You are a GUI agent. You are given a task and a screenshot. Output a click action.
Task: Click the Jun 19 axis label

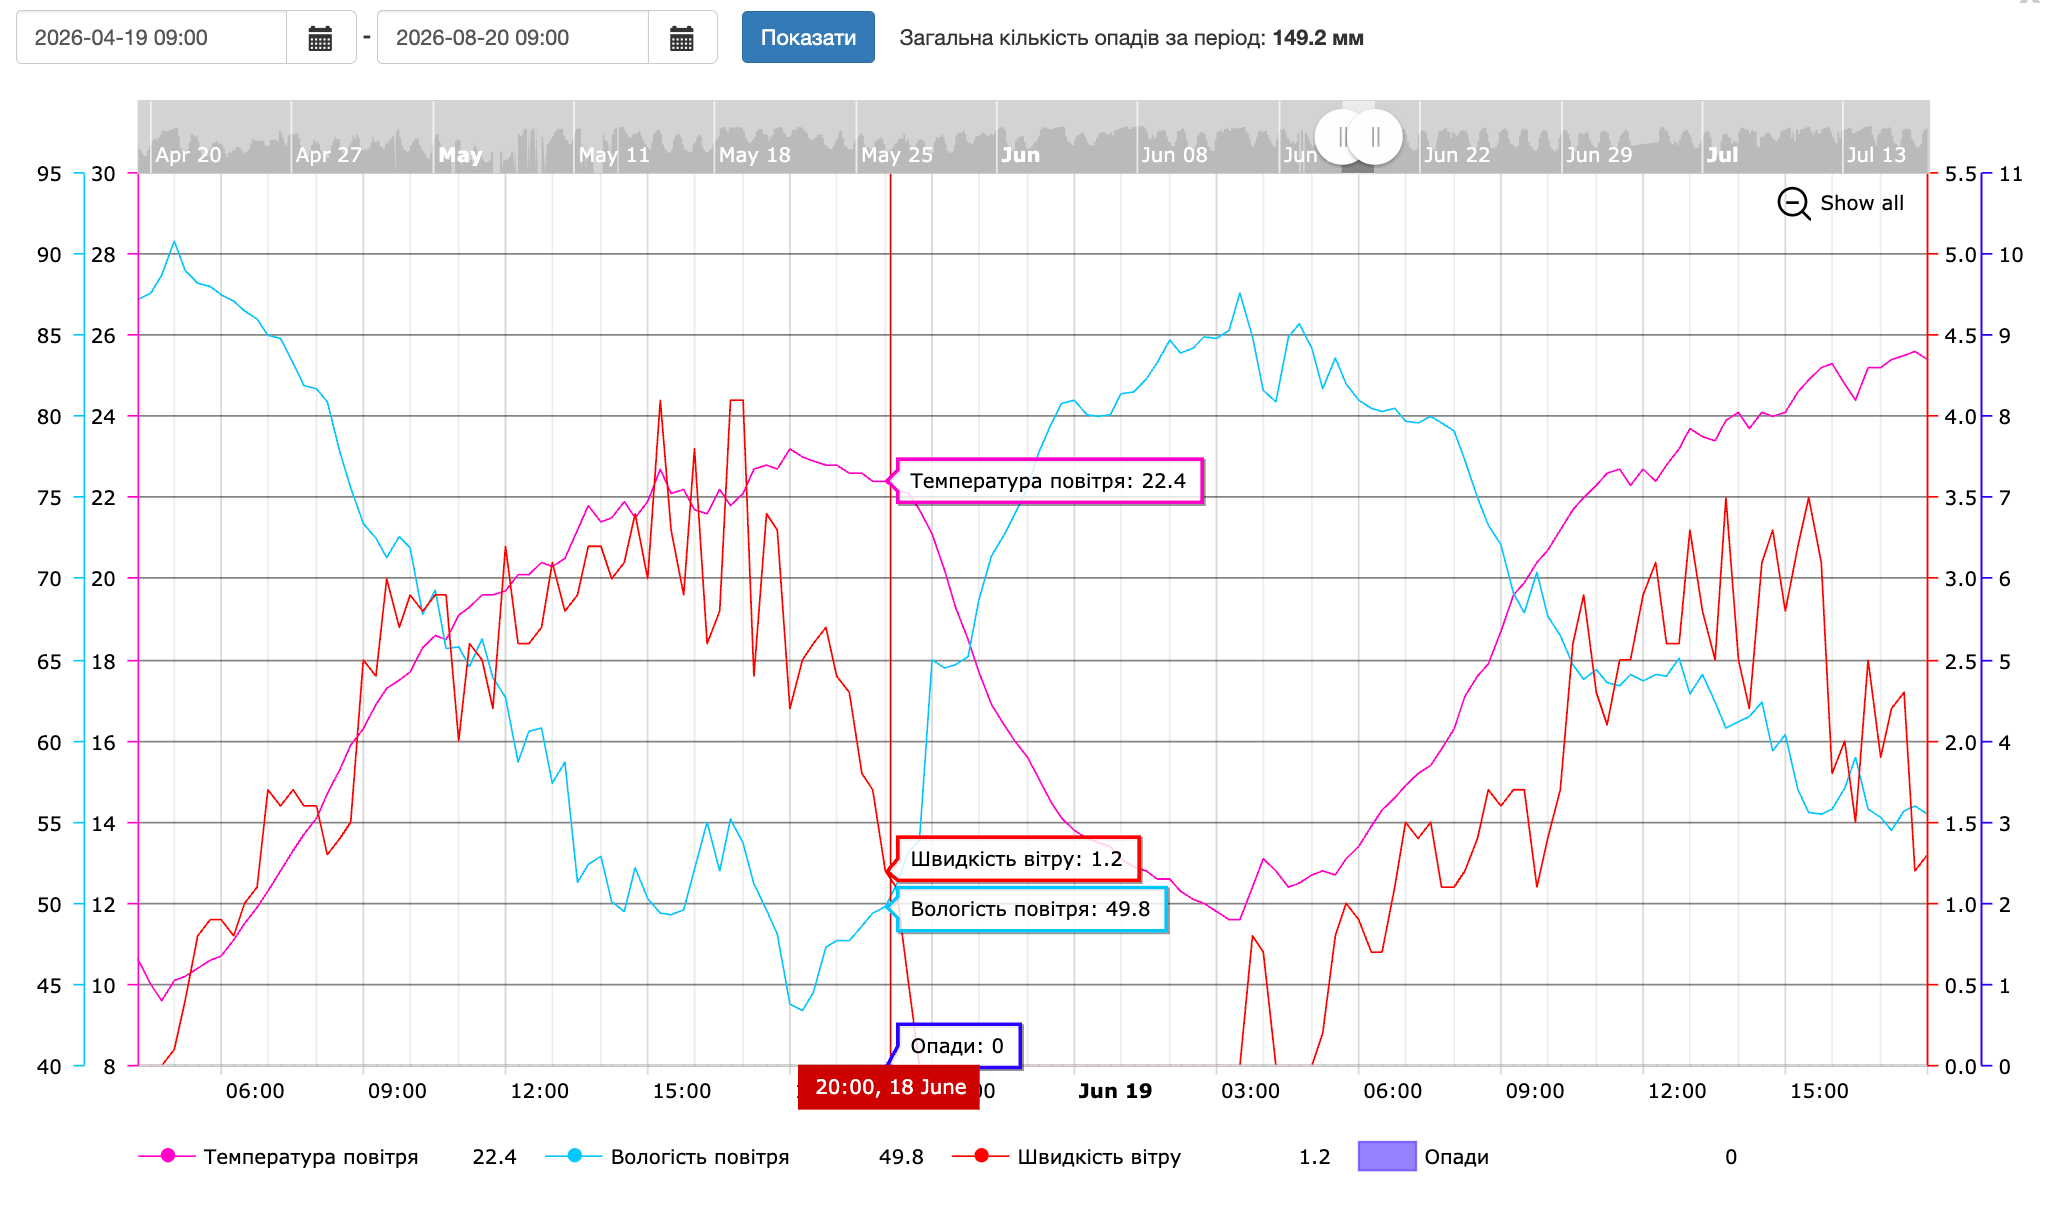(1115, 1091)
